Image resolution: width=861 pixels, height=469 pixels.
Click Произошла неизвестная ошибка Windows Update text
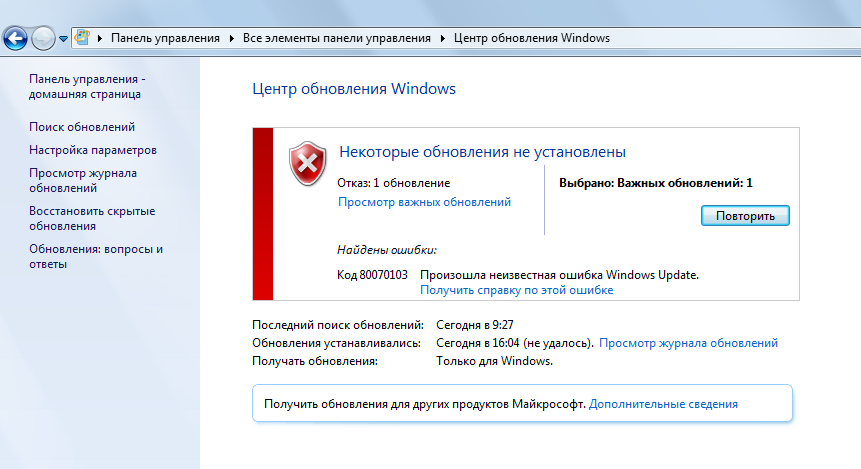pyautogui.click(x=560, y=275)
